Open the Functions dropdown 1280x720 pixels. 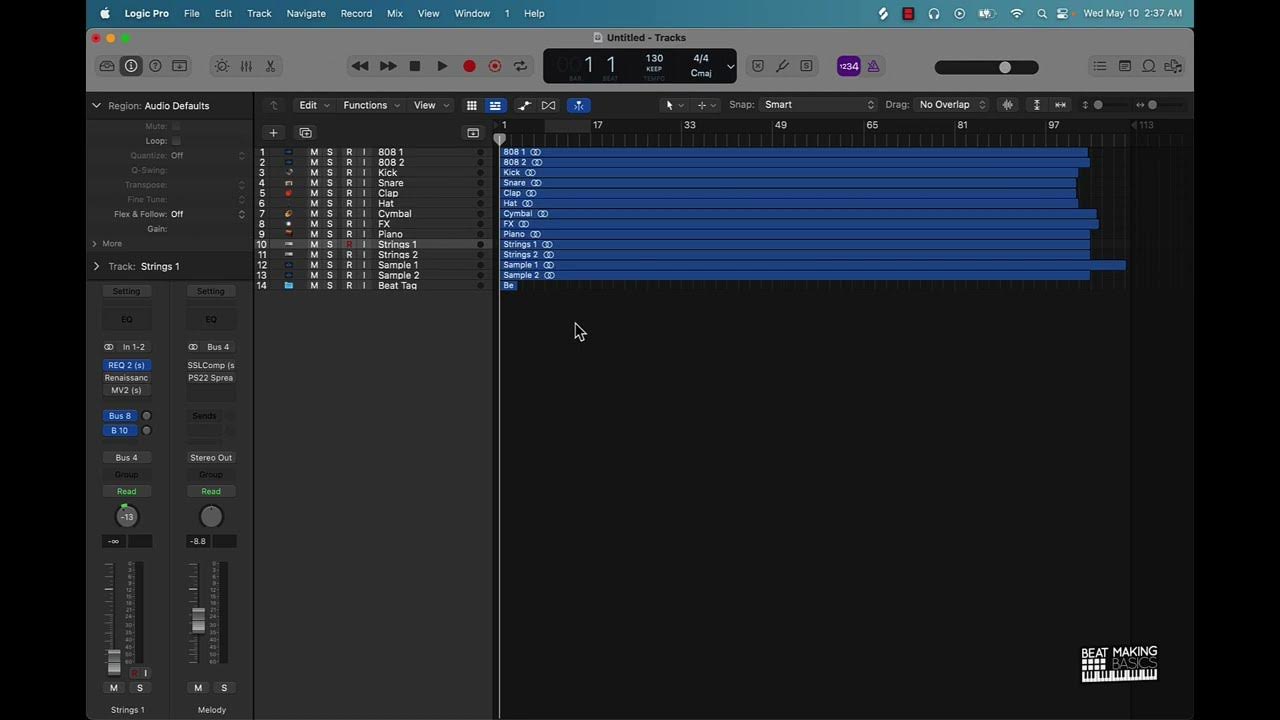pyautogui.click(x=371, y=105)
